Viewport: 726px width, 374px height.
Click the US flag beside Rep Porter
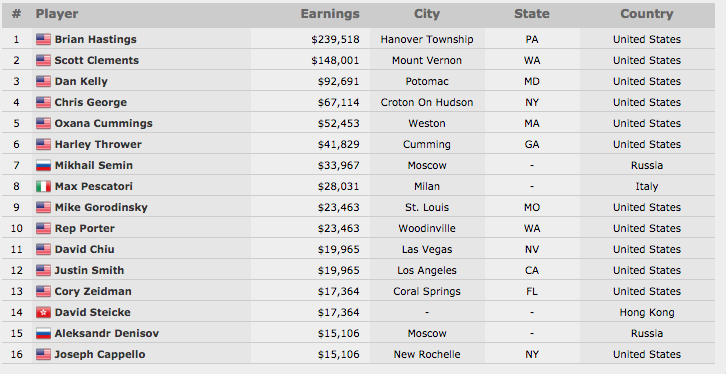[43, 228]
